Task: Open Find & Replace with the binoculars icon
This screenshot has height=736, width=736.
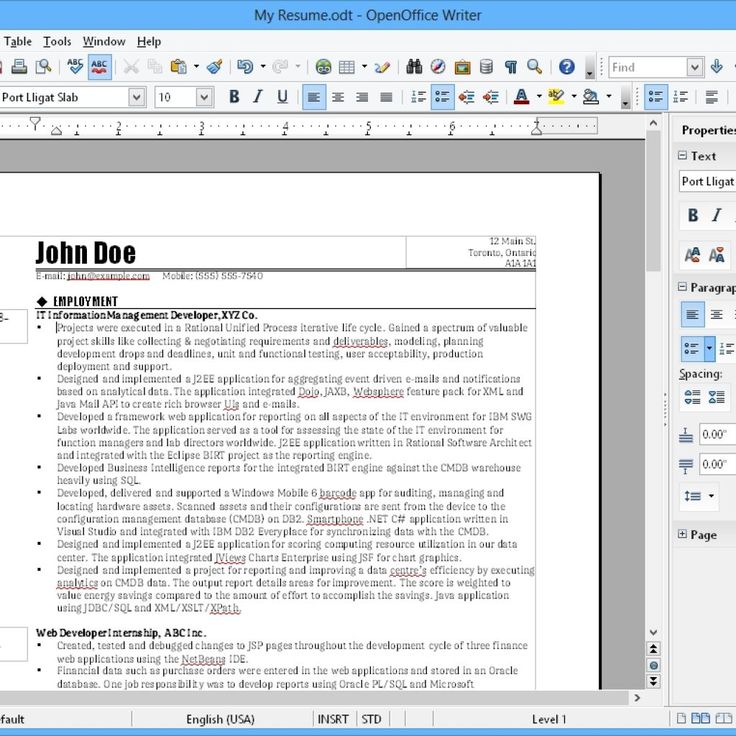Action: click(x=414, y=67)
